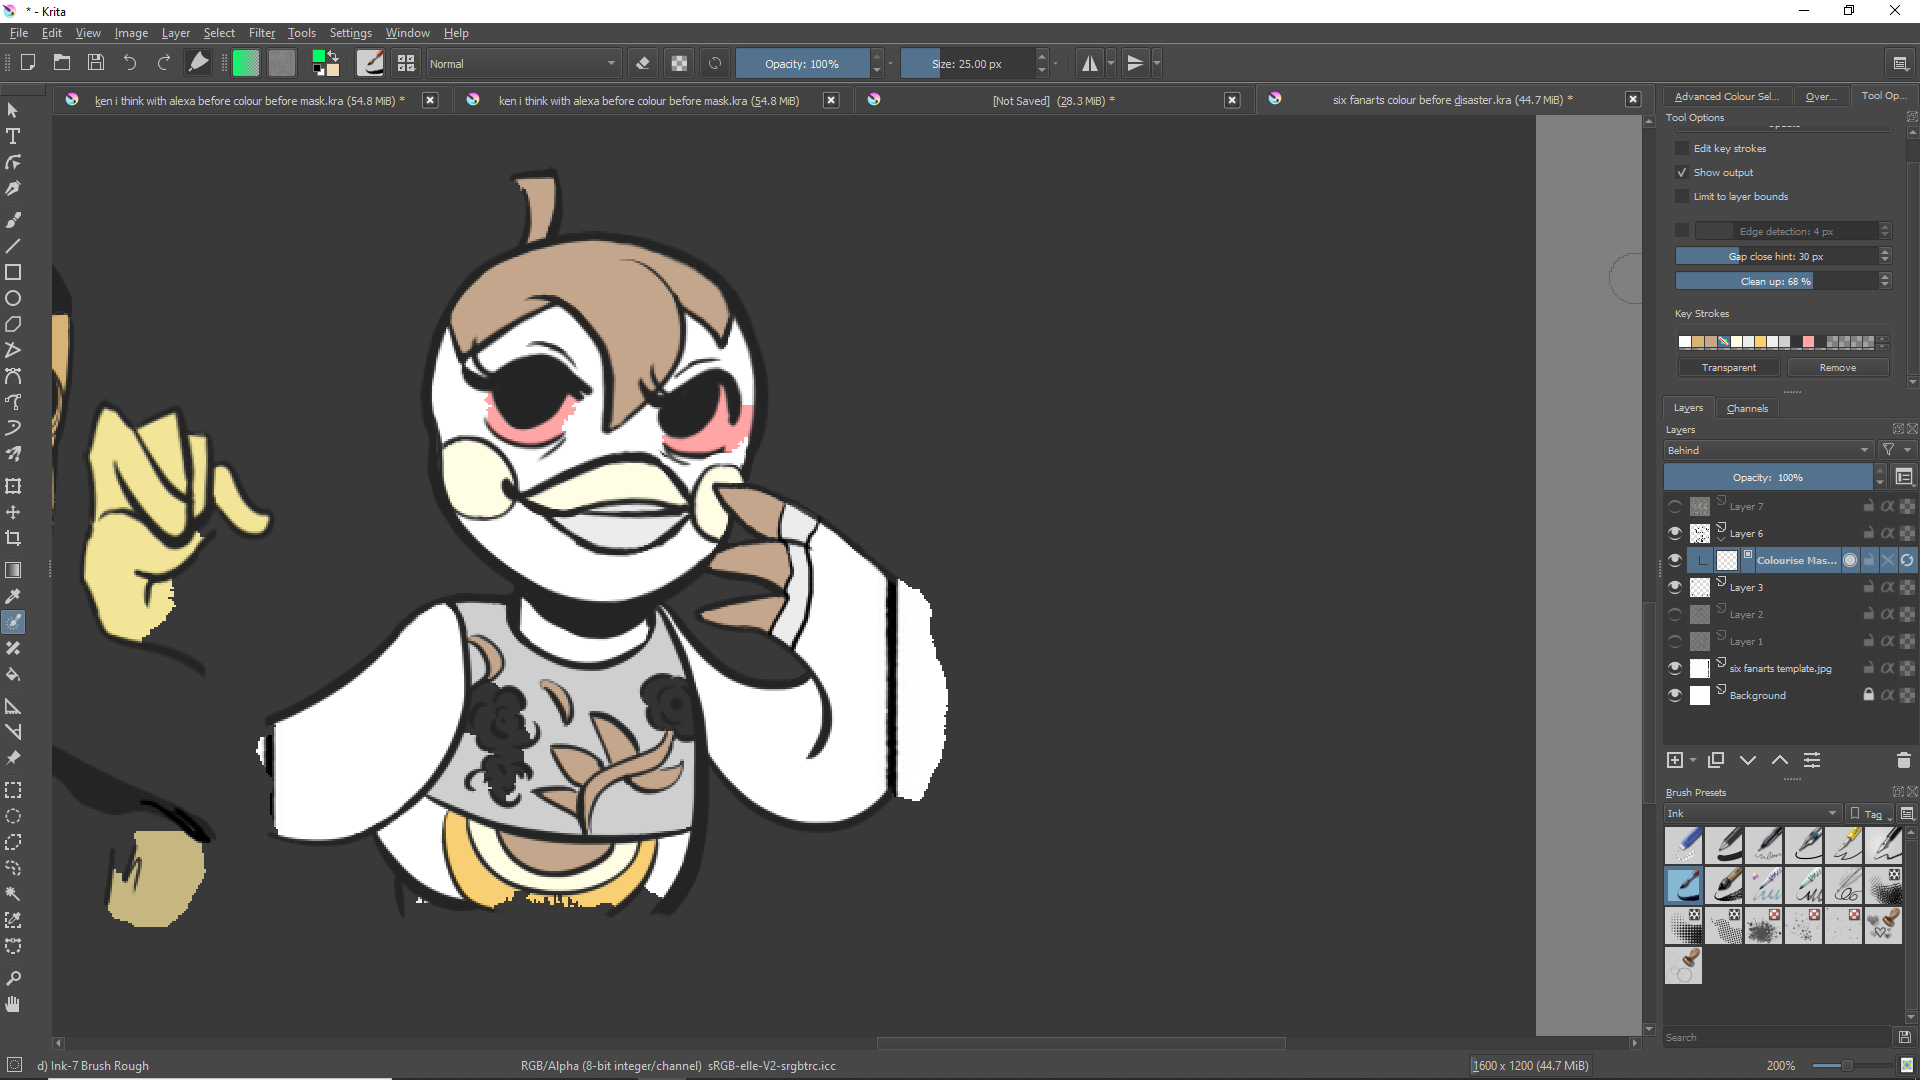
Task: Toggle horizontal mirror tool
Action: (x=1090, y=63)
